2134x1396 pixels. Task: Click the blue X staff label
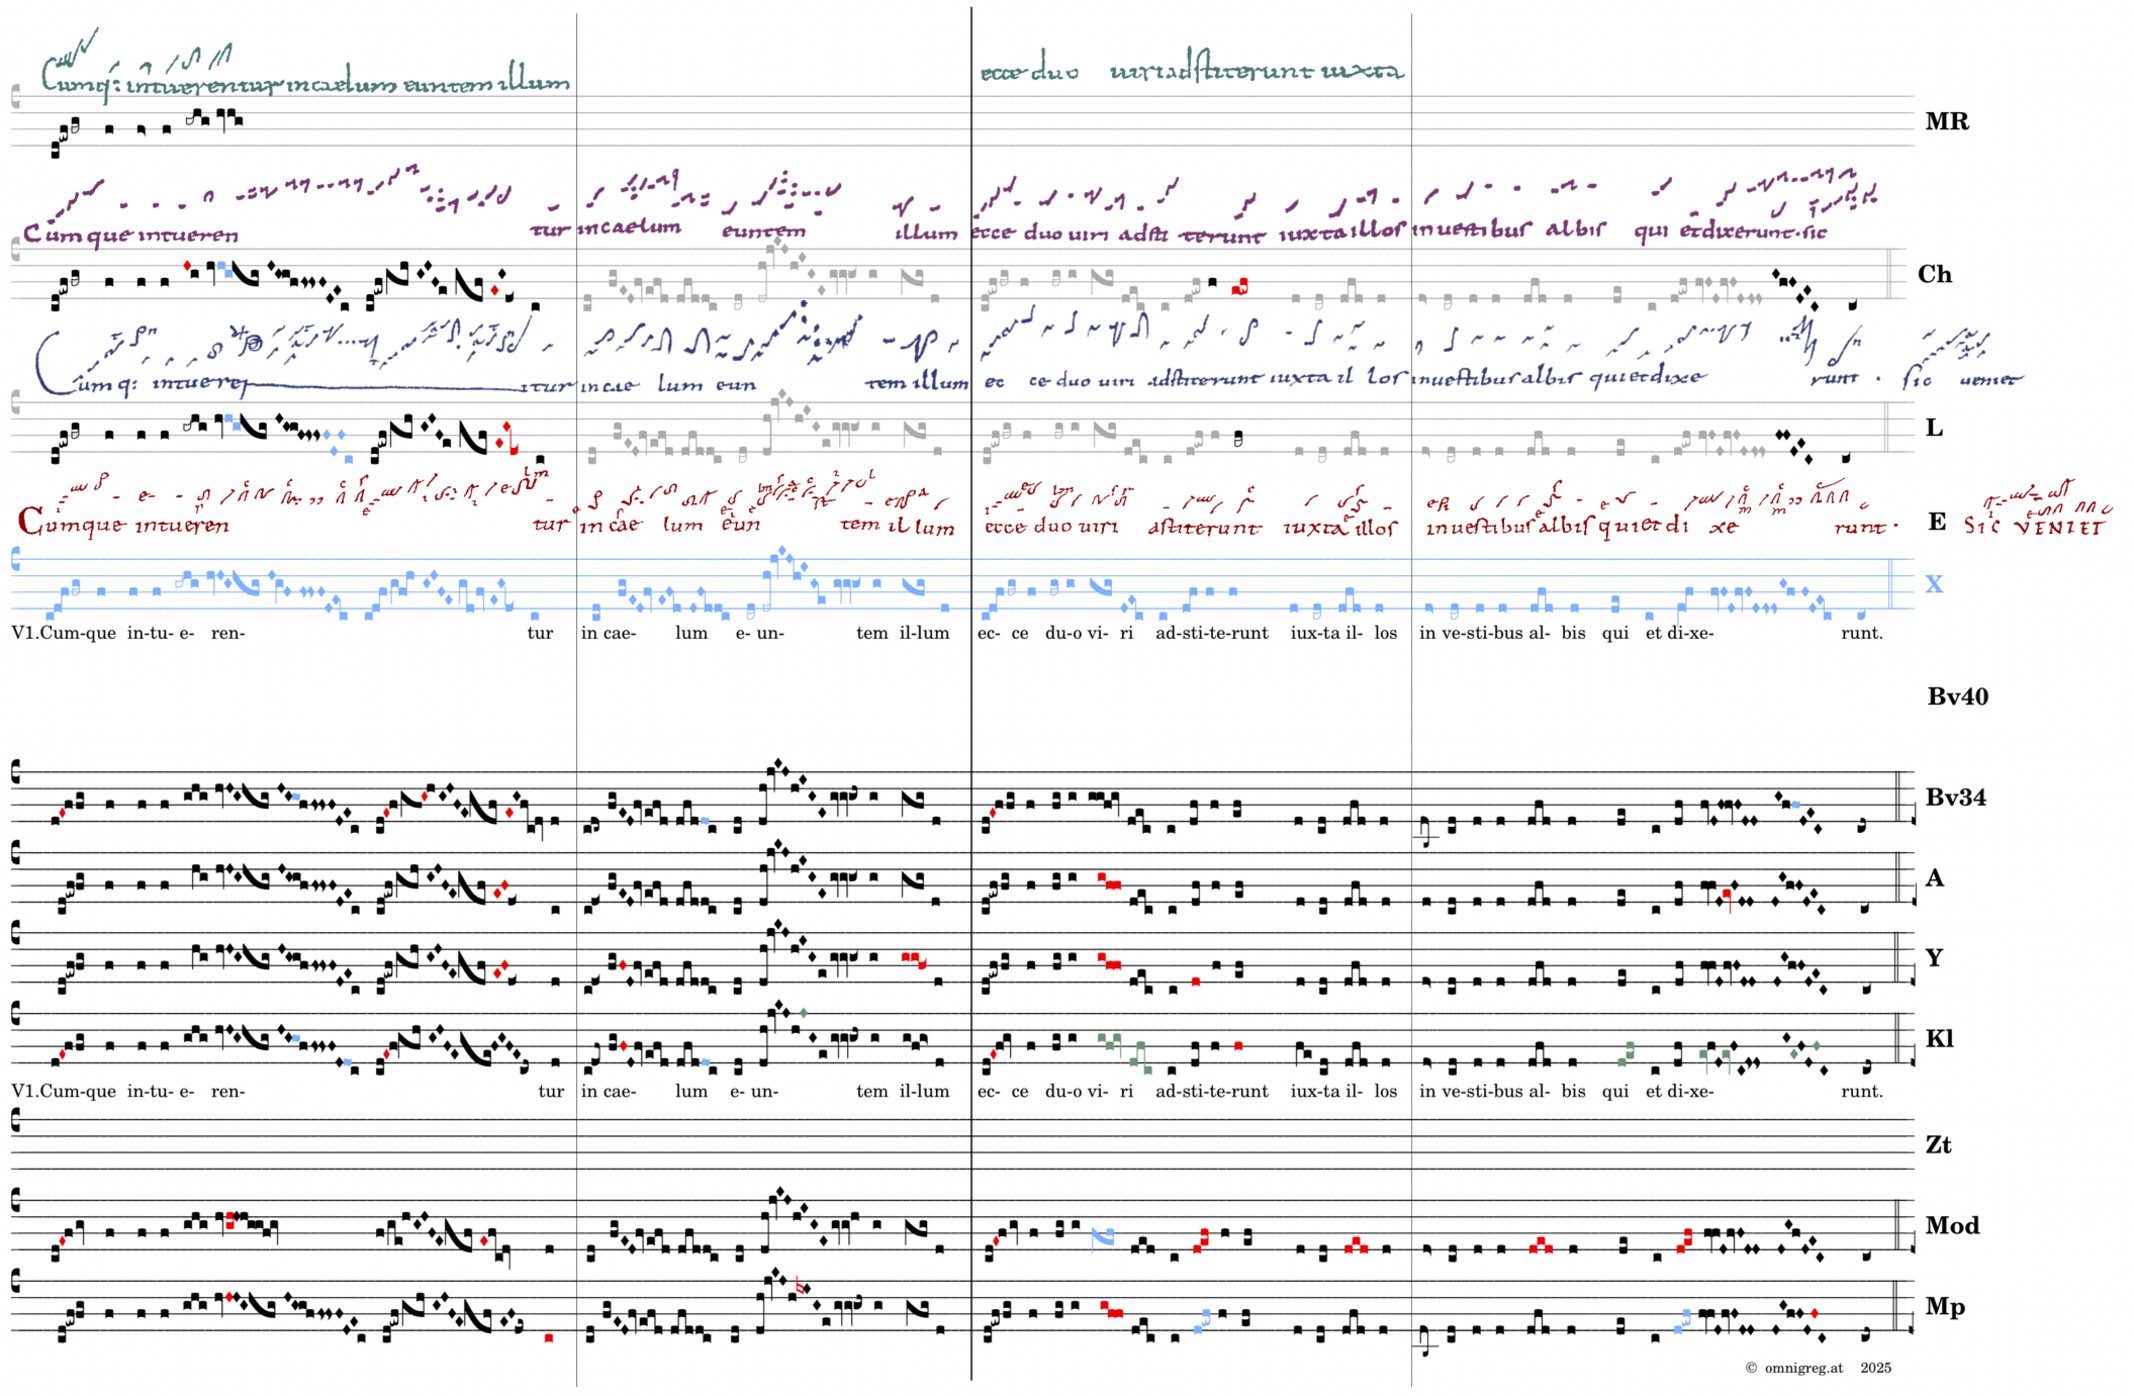click(1933, 584)
